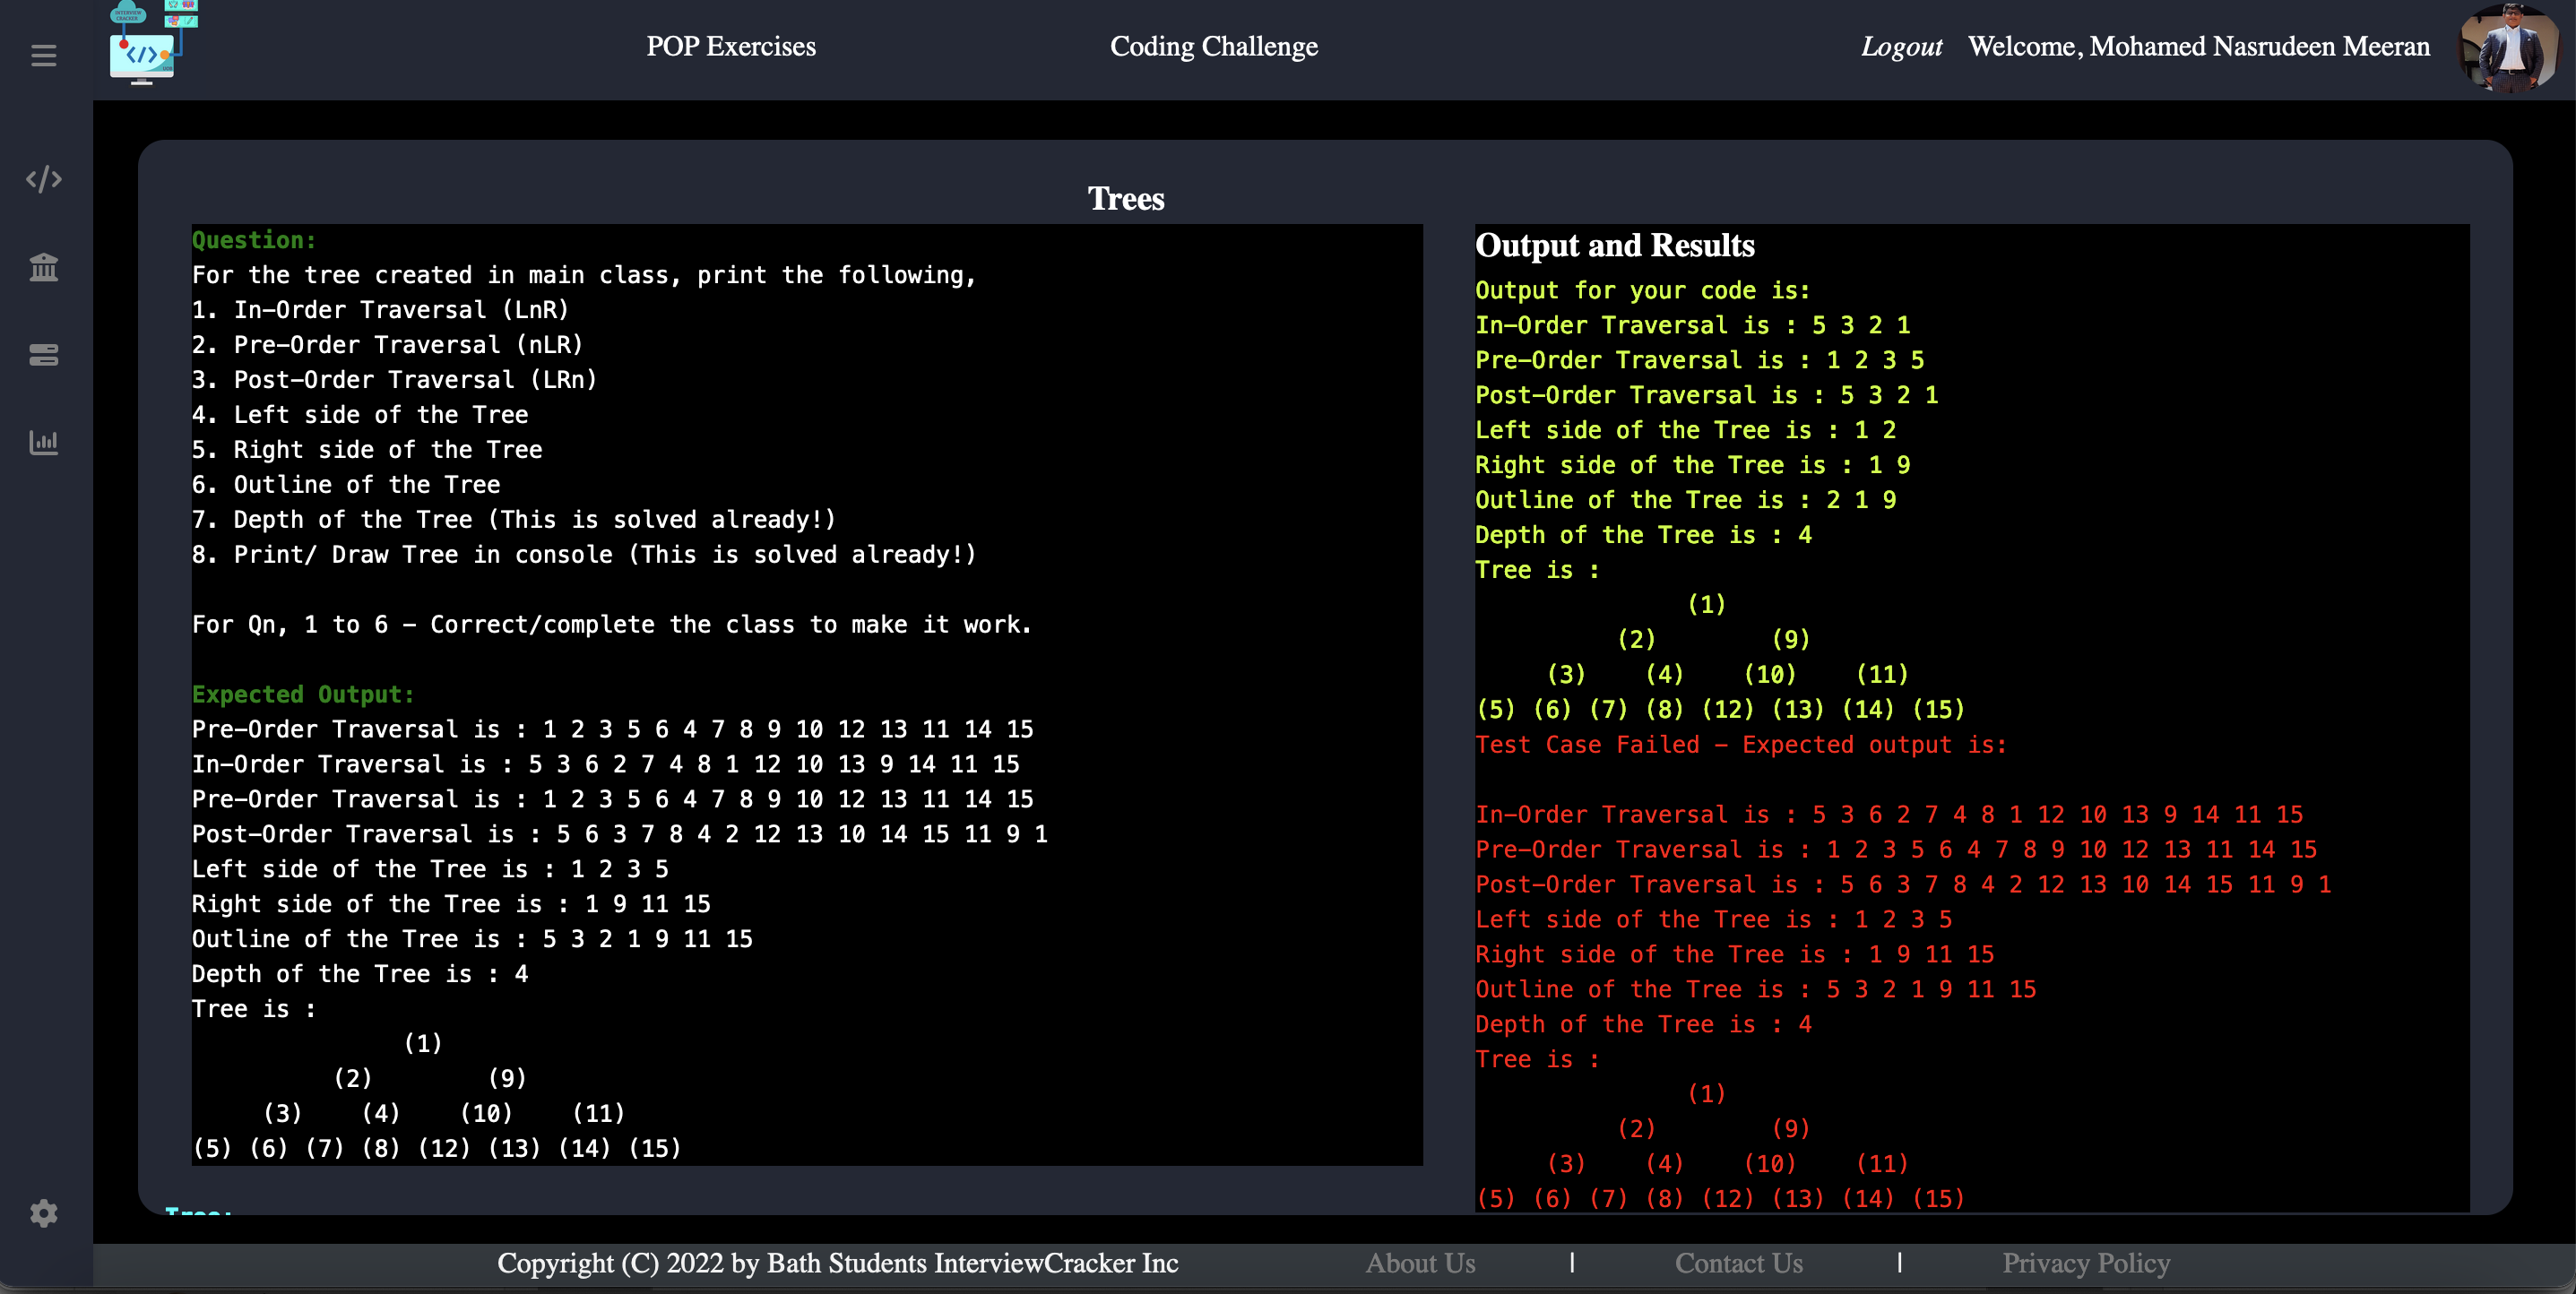Click the green Question: label

pos(254,240)
